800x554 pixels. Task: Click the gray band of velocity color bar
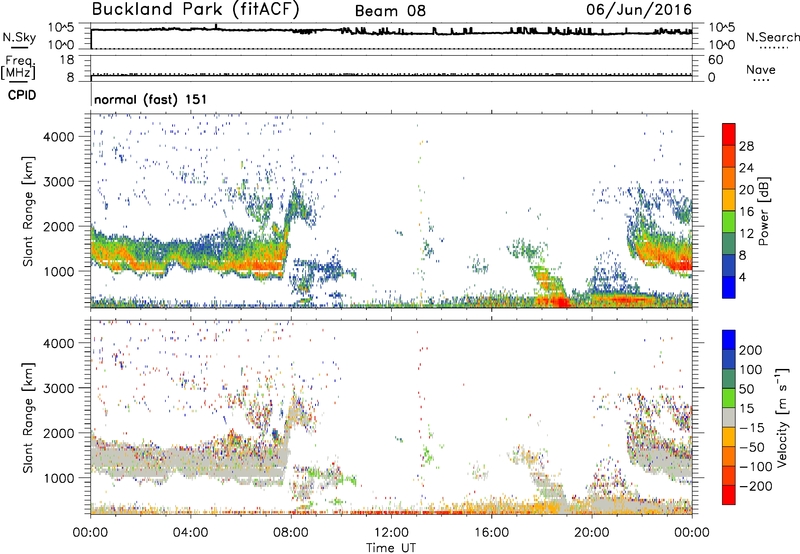[729, 417]
